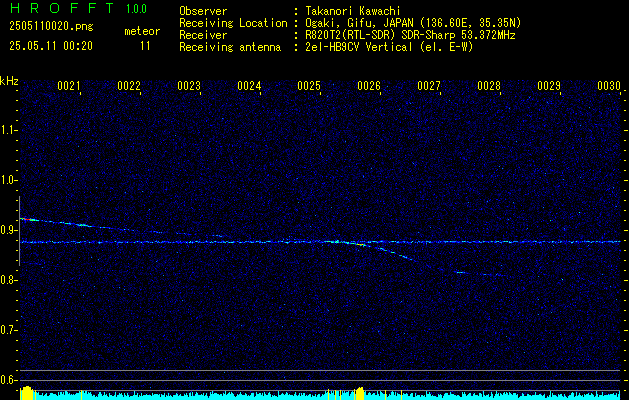The height and width of the screenshot is (400, 629).
Task: Click time marker 0021
Action: [69, 86]
